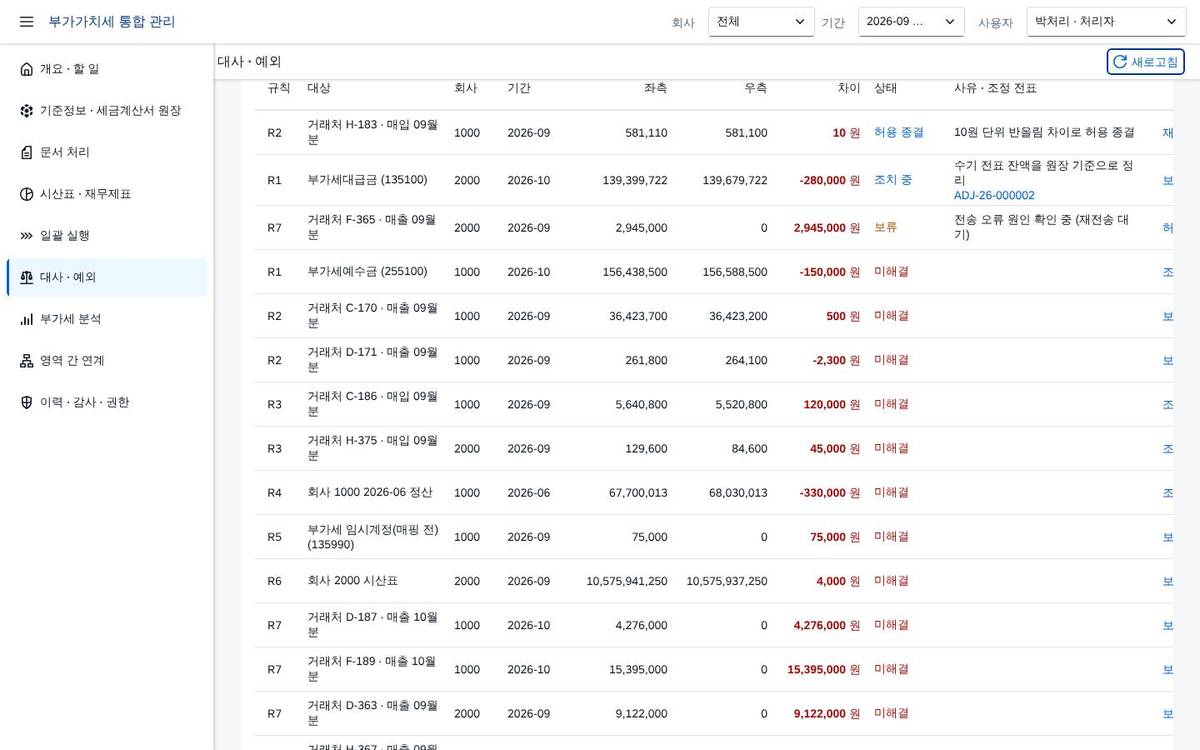Click the left amount 581,110
Screen dimensions: 1200x750
[646, 133]
